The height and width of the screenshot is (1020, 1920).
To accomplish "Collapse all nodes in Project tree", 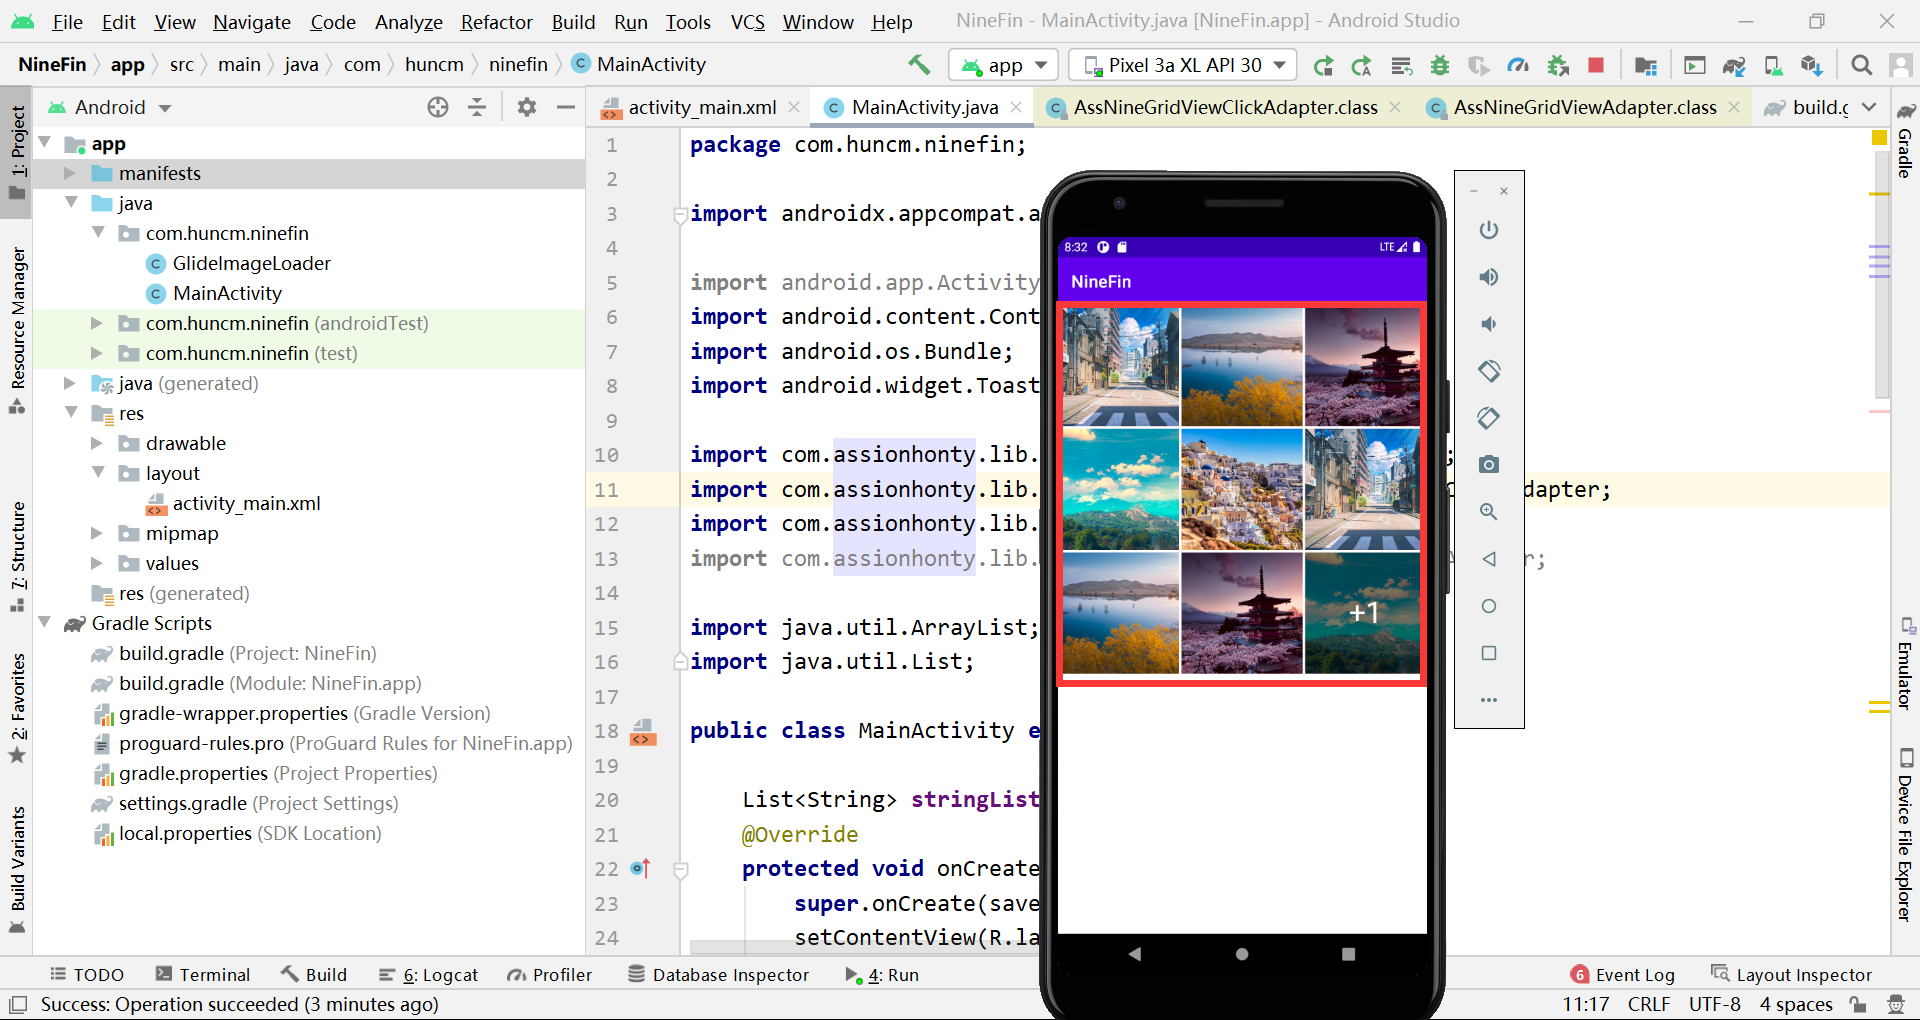I will tap(477, 107).
